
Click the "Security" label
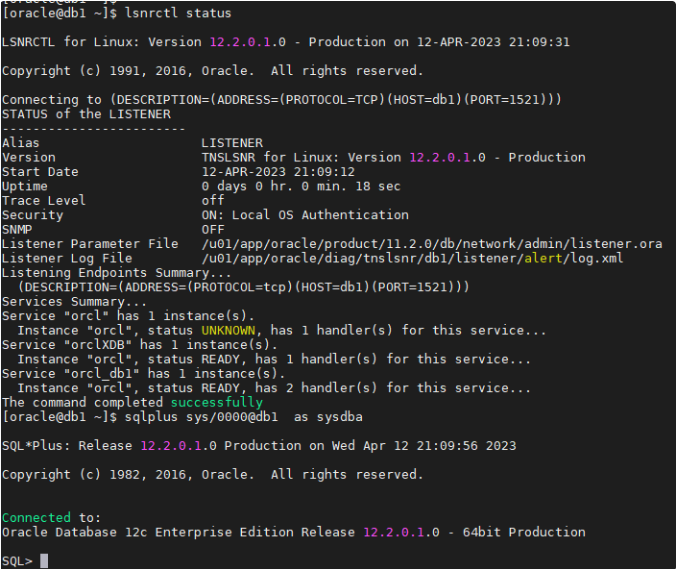32,215
